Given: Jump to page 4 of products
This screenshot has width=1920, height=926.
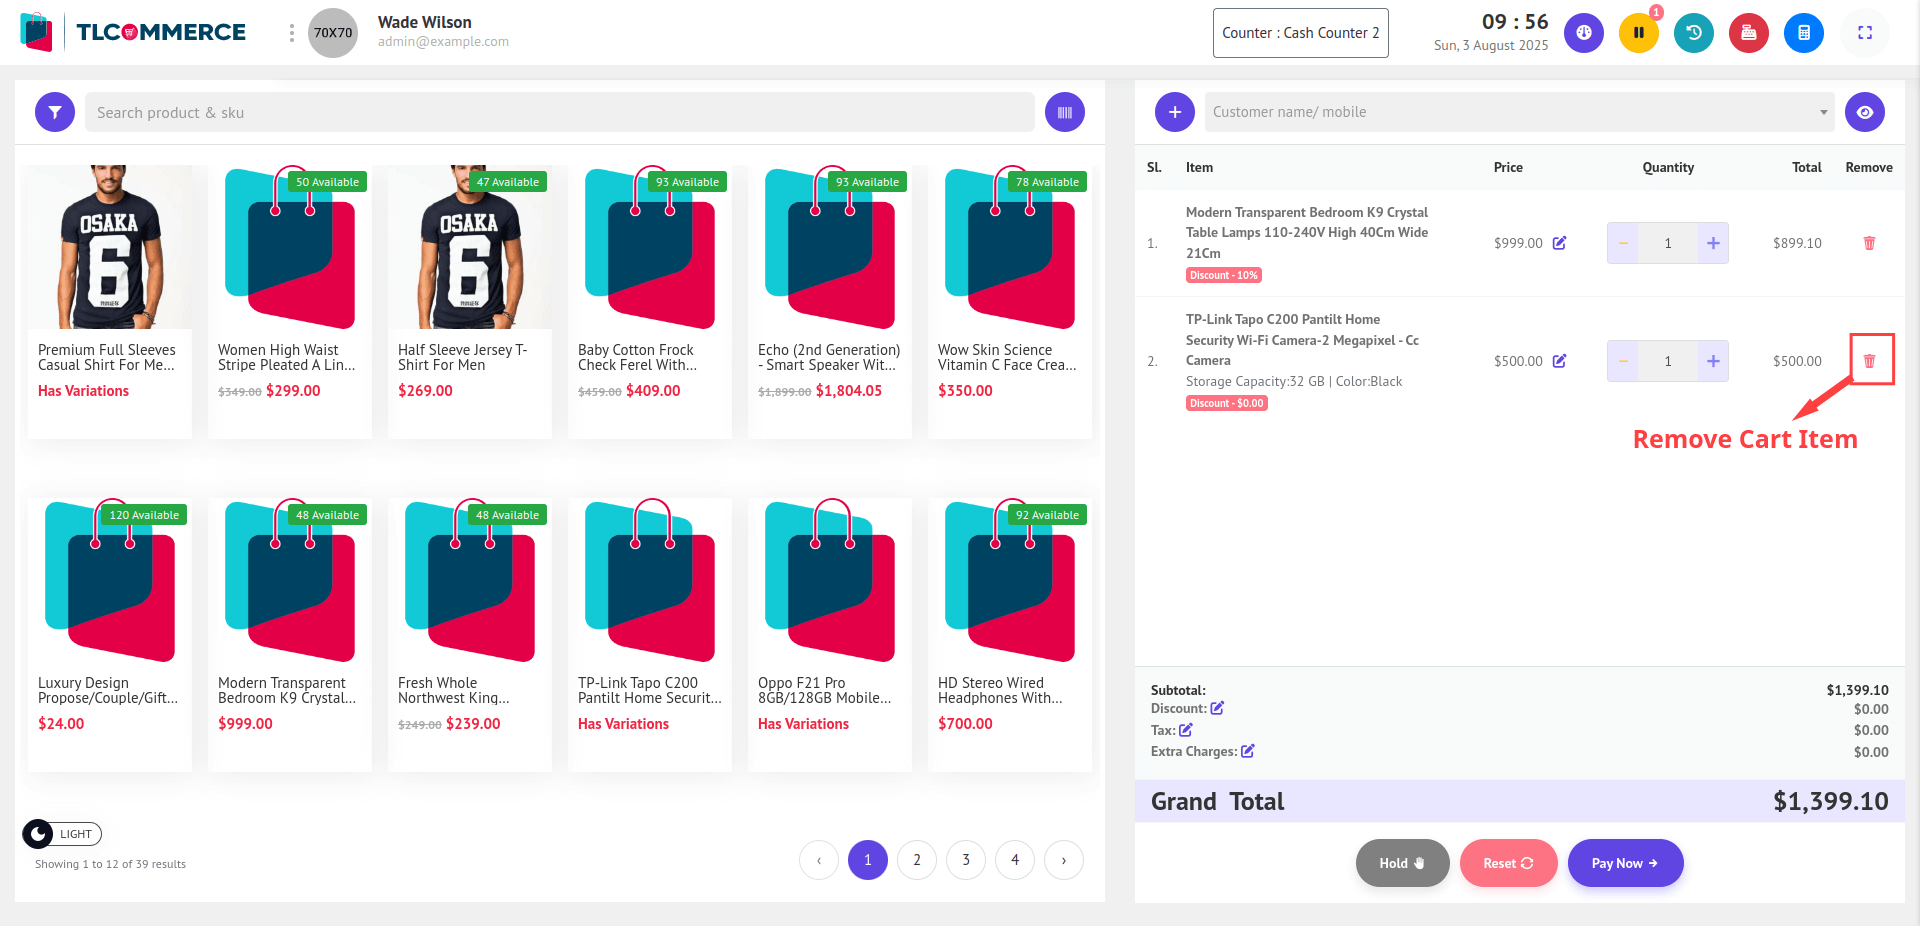Looking at the screenshot, I should click(1014, 860).
